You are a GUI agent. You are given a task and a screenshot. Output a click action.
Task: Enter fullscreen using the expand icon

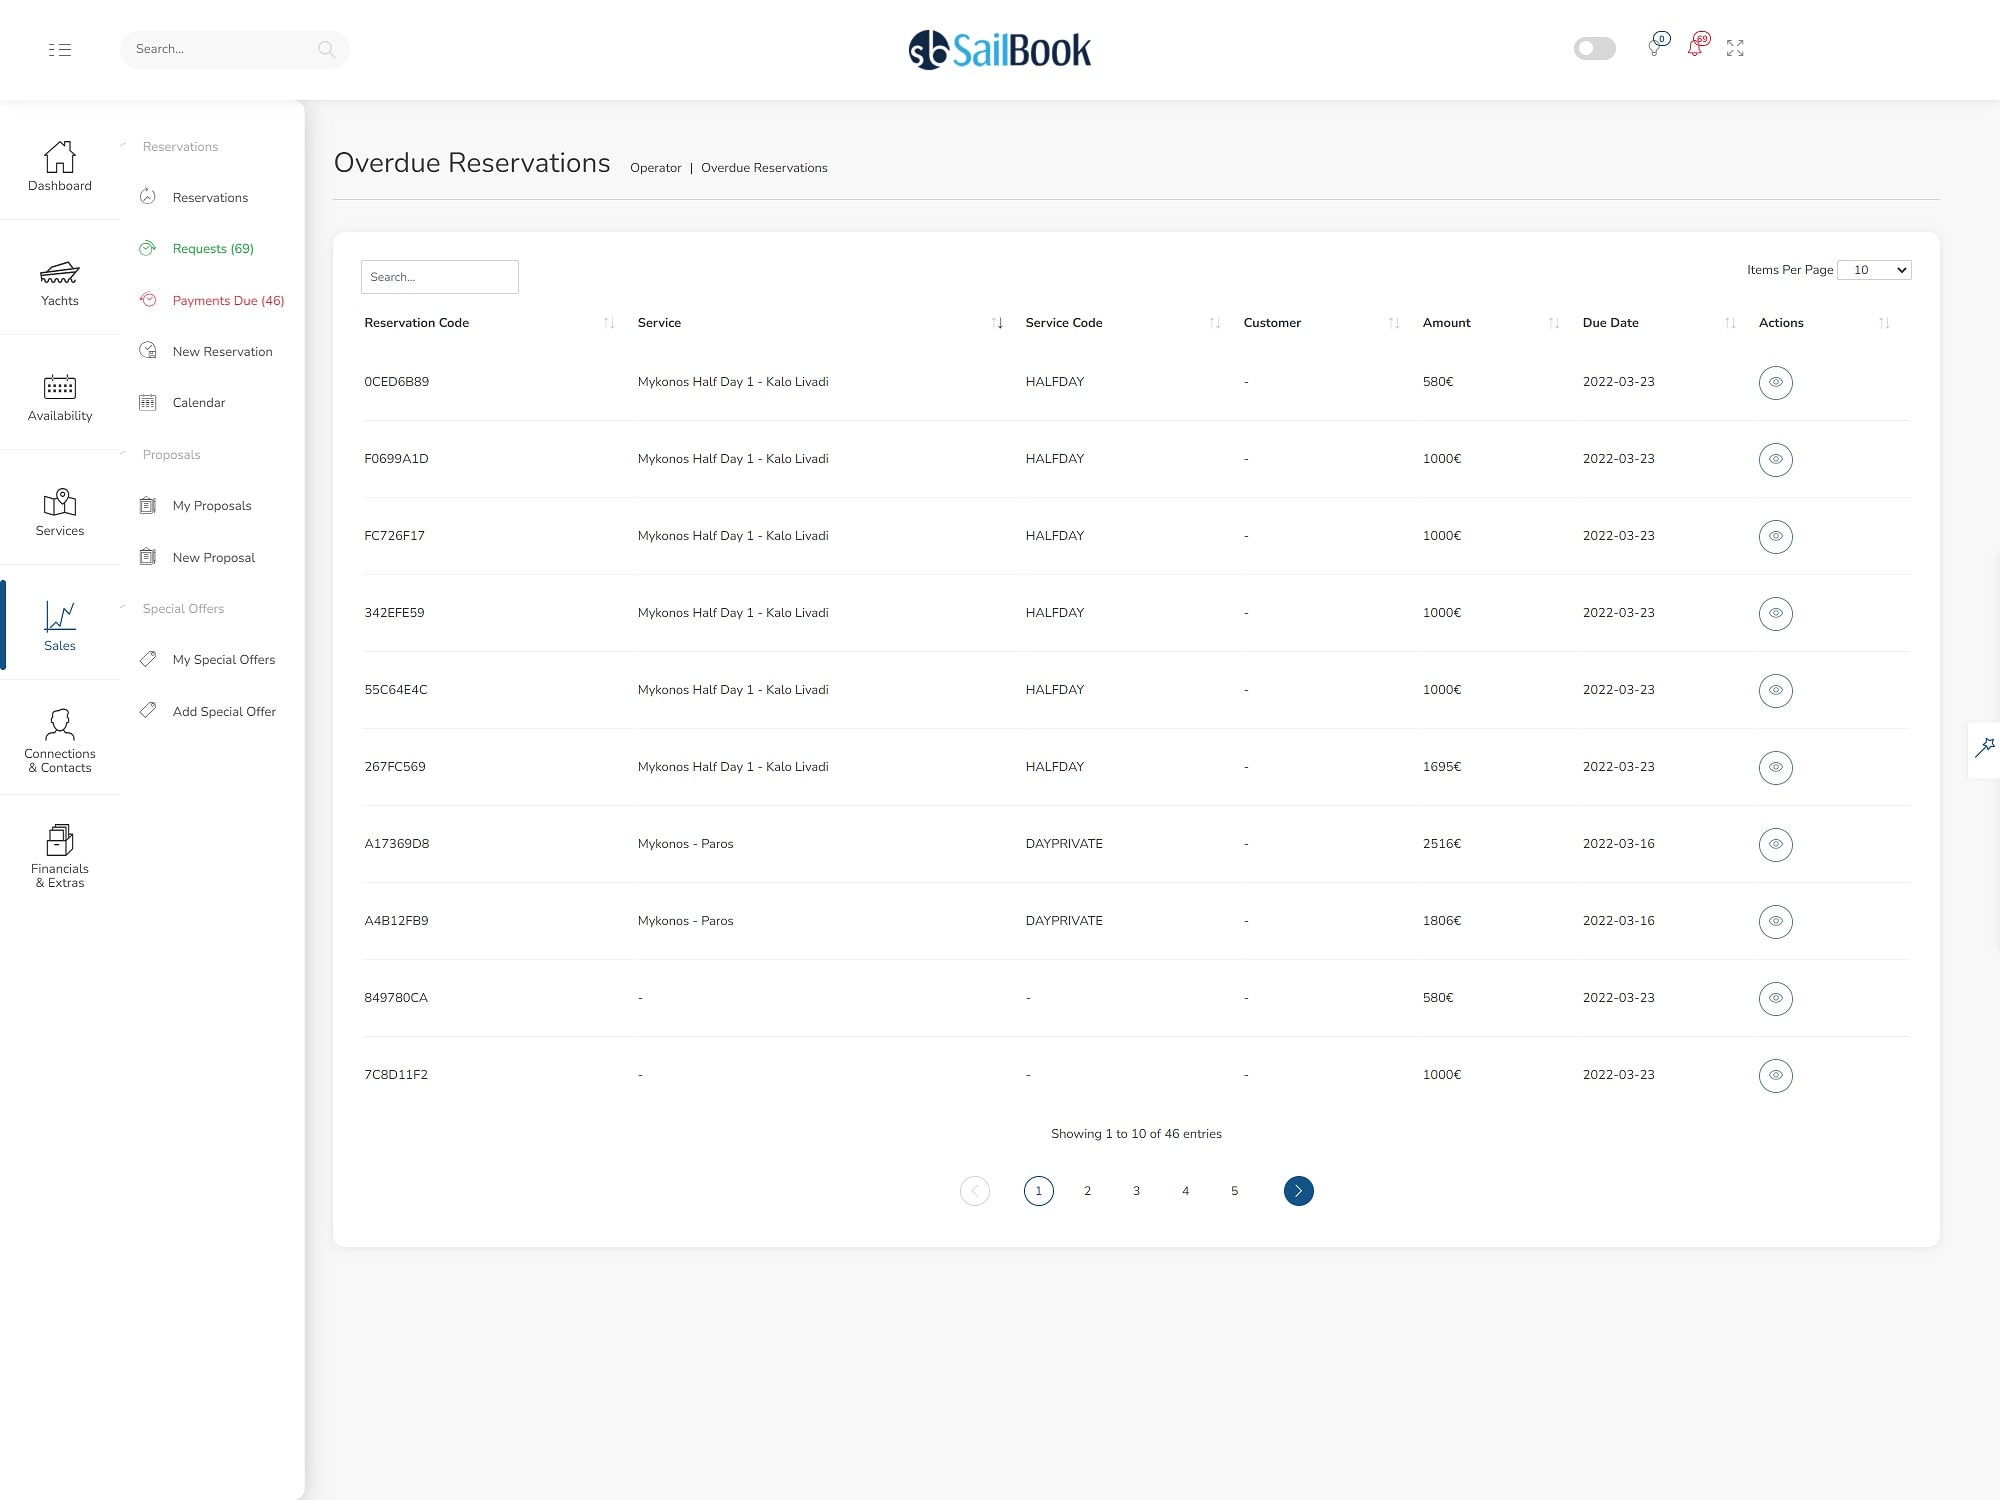(1735, 48)
